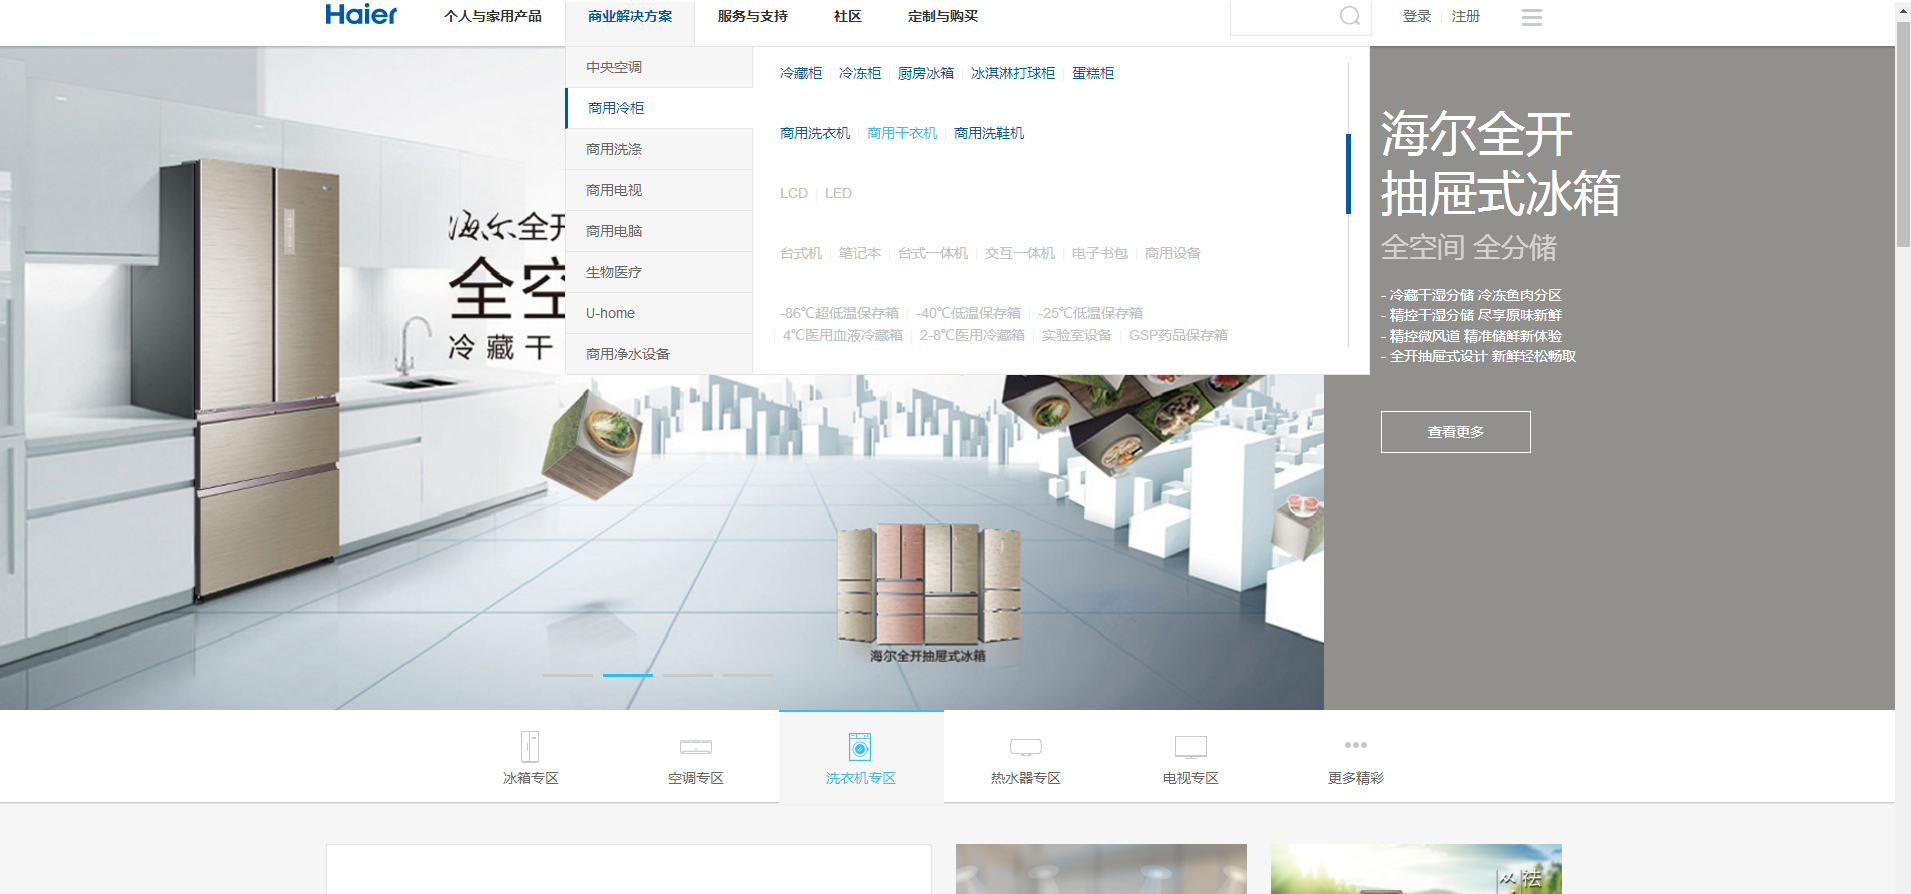The image size is (1911, 894).
Task: Open the 2-8℃医用冷藏箱 link
Action: pos(972,335)
